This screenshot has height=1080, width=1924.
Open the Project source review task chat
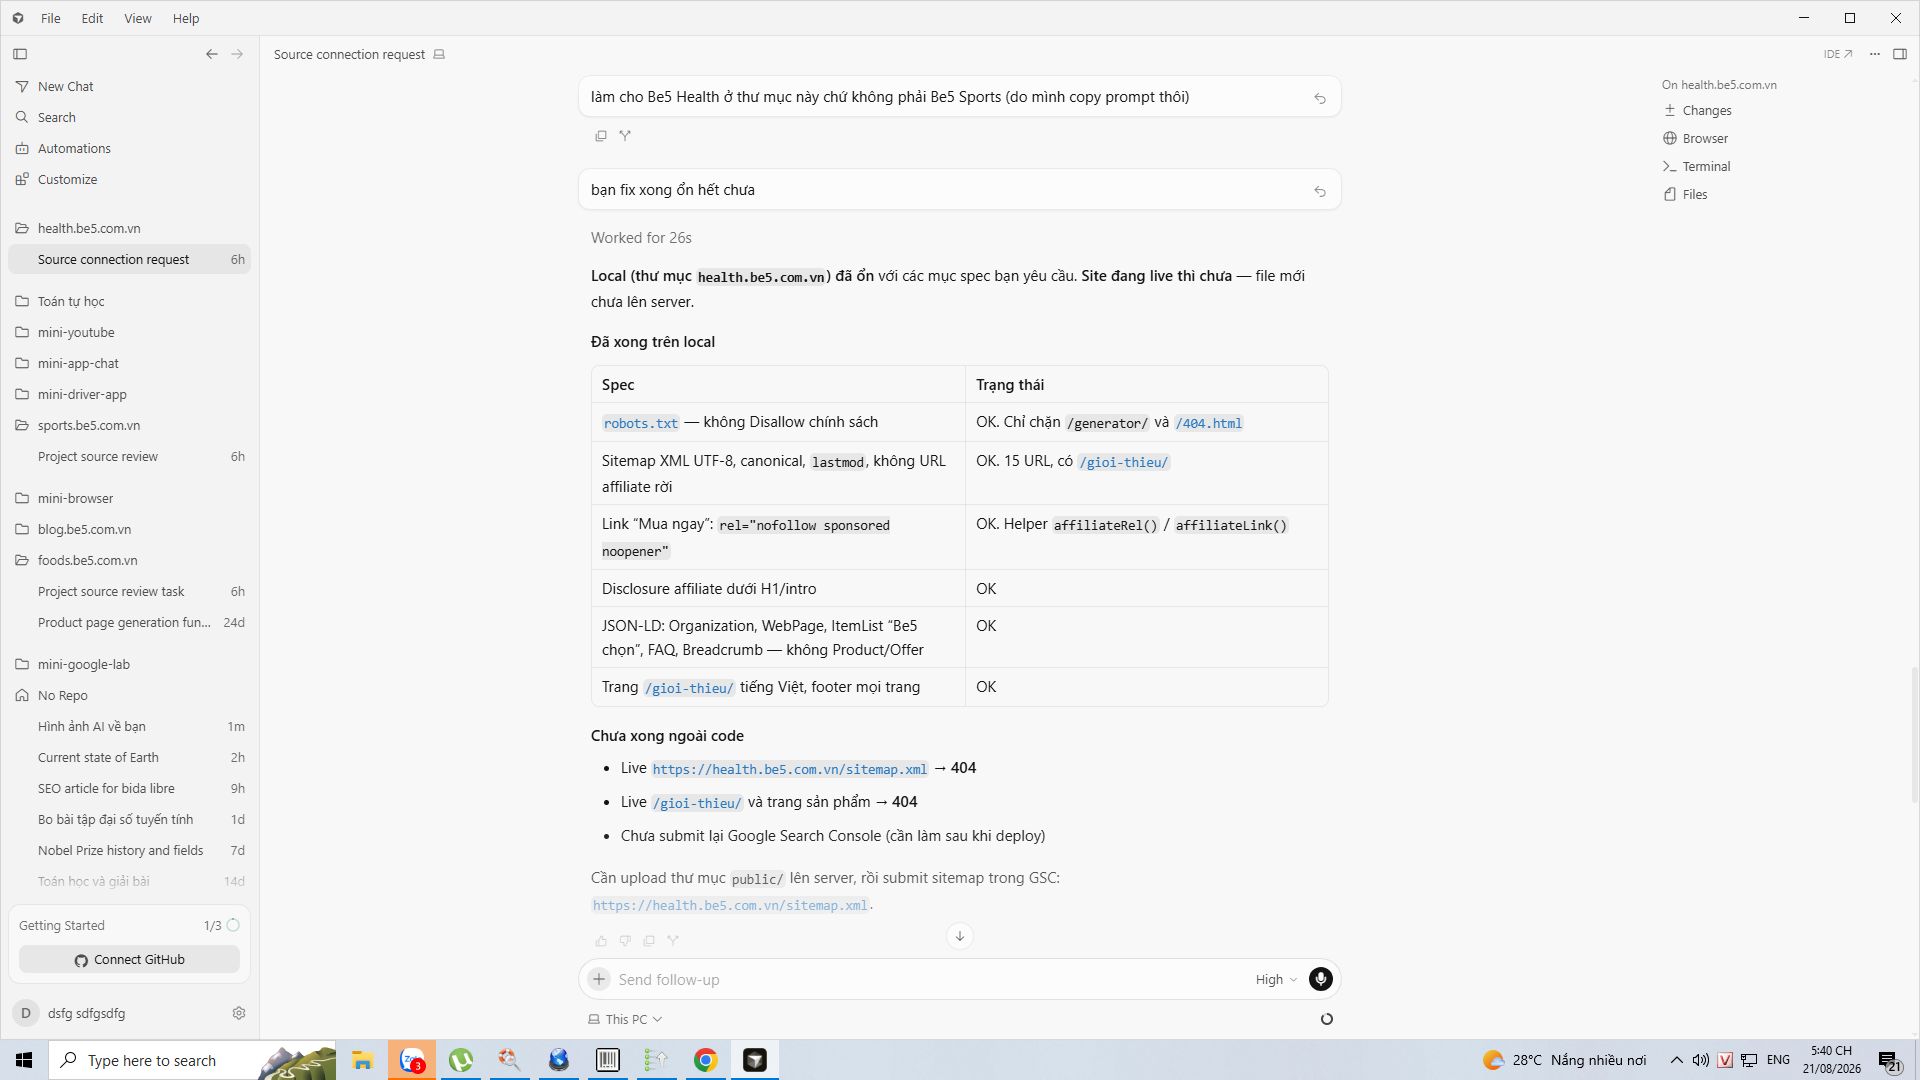tap(129, 592)
